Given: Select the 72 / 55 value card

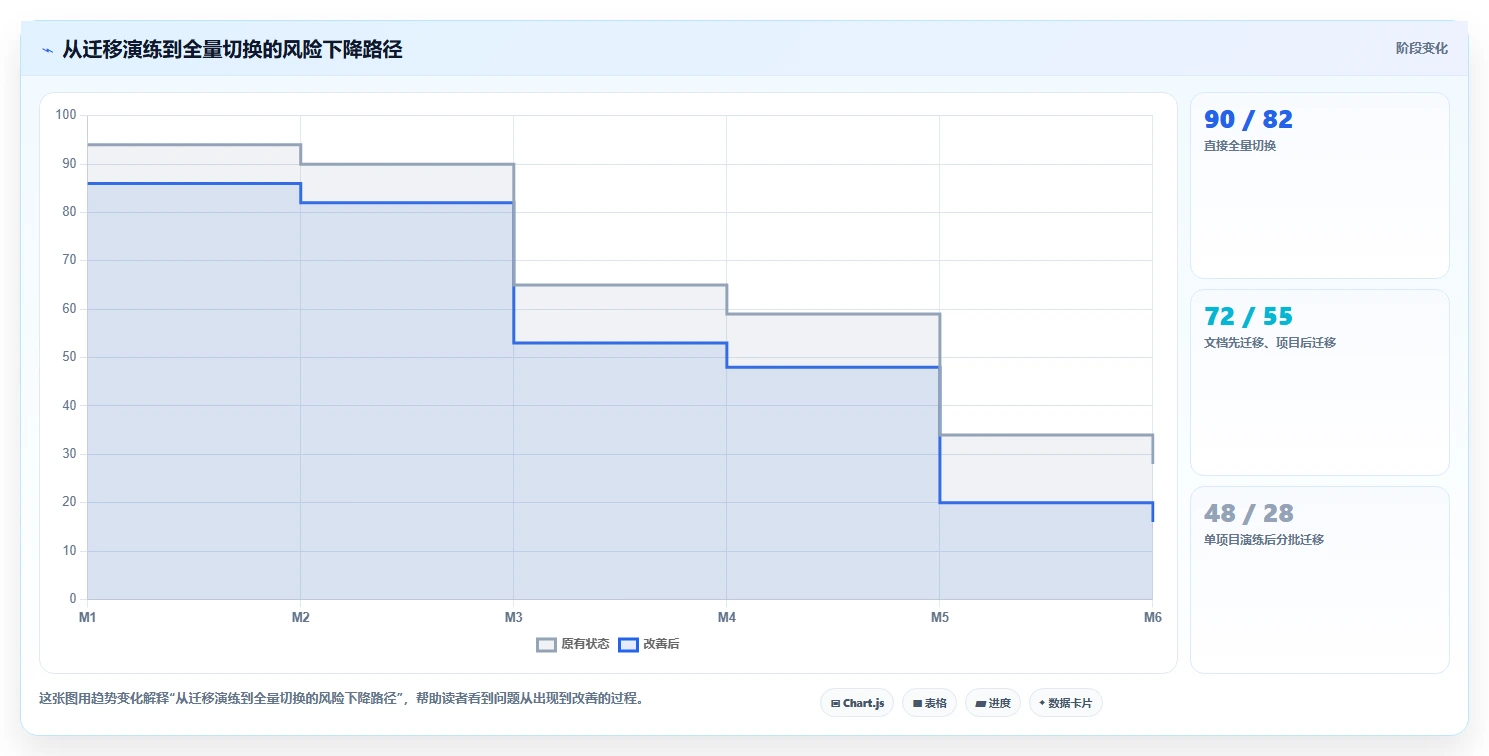Looking at the screenshot, I should coord(1319,382).
